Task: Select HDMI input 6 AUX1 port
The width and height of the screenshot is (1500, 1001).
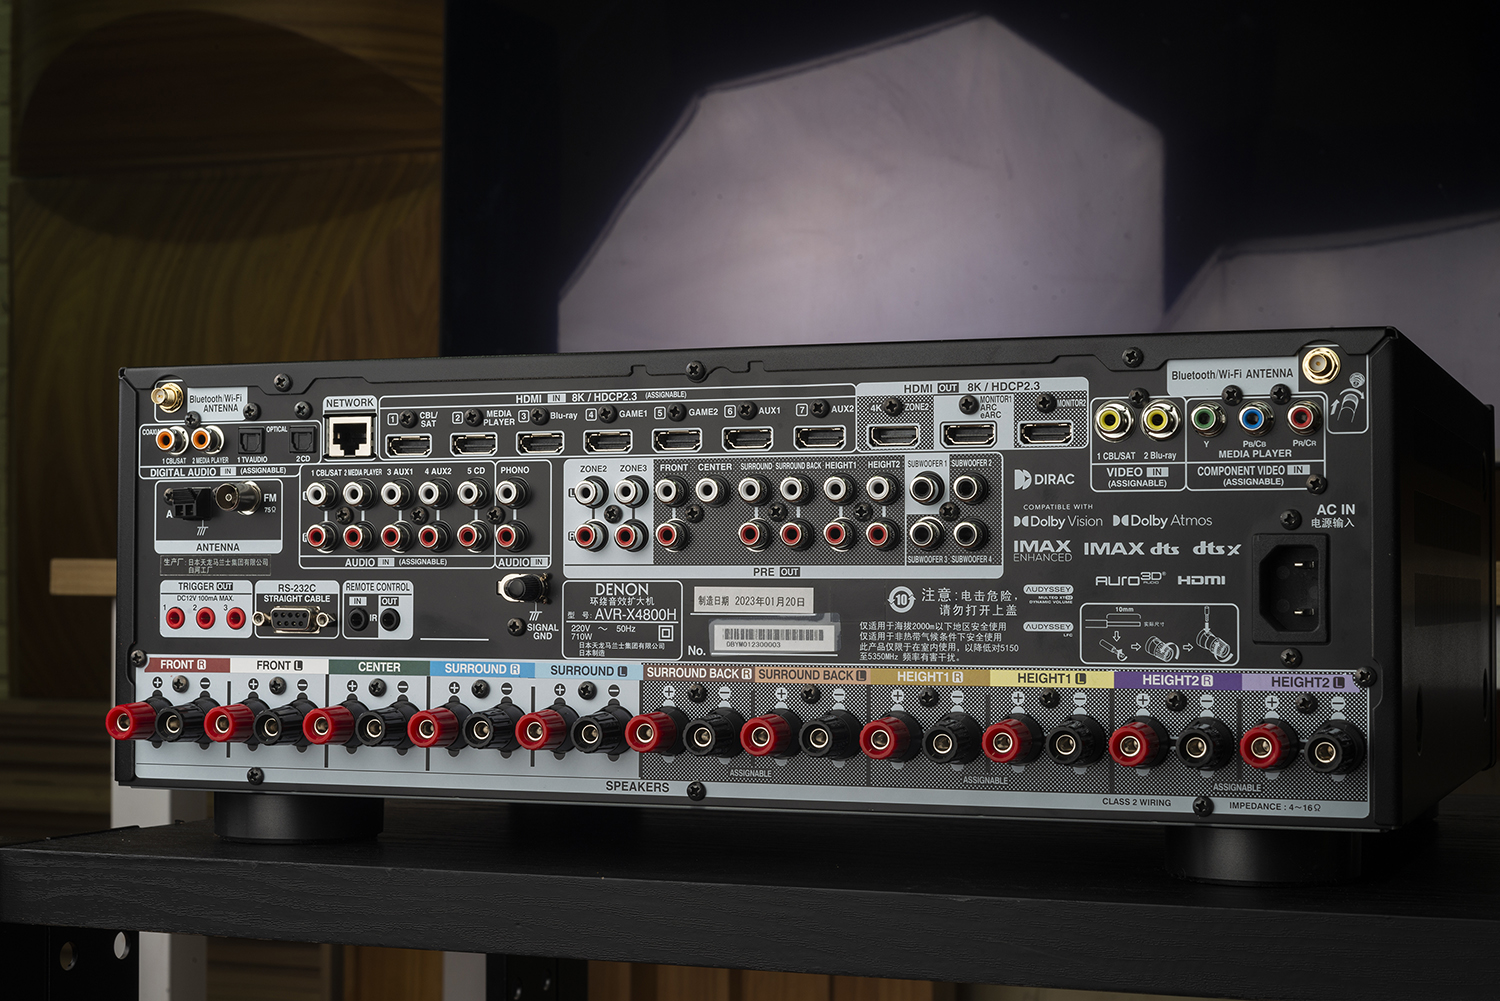Action: 747,438
